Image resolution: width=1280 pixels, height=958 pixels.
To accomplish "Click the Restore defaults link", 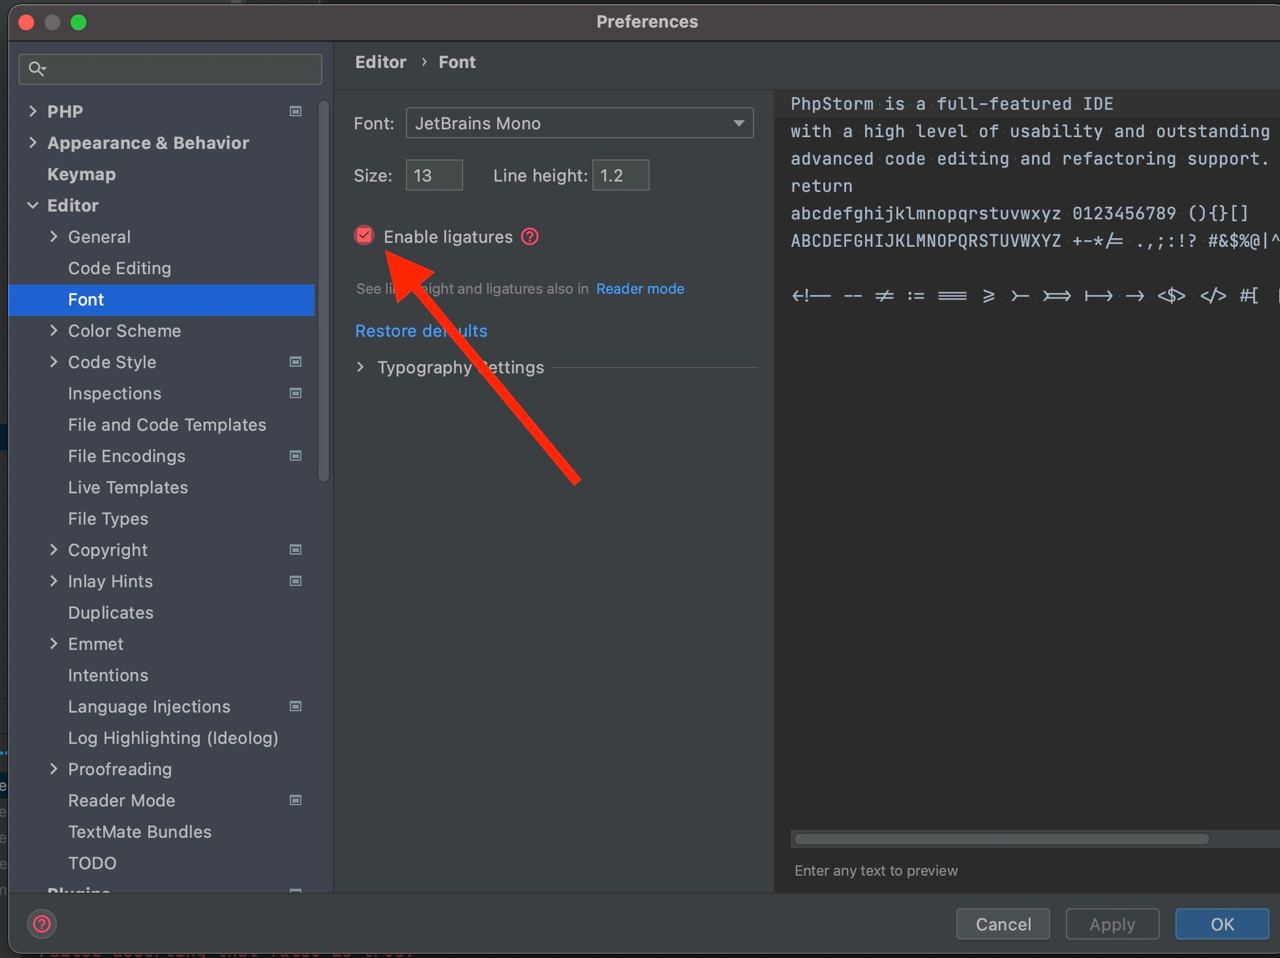I will pos(421,331).
